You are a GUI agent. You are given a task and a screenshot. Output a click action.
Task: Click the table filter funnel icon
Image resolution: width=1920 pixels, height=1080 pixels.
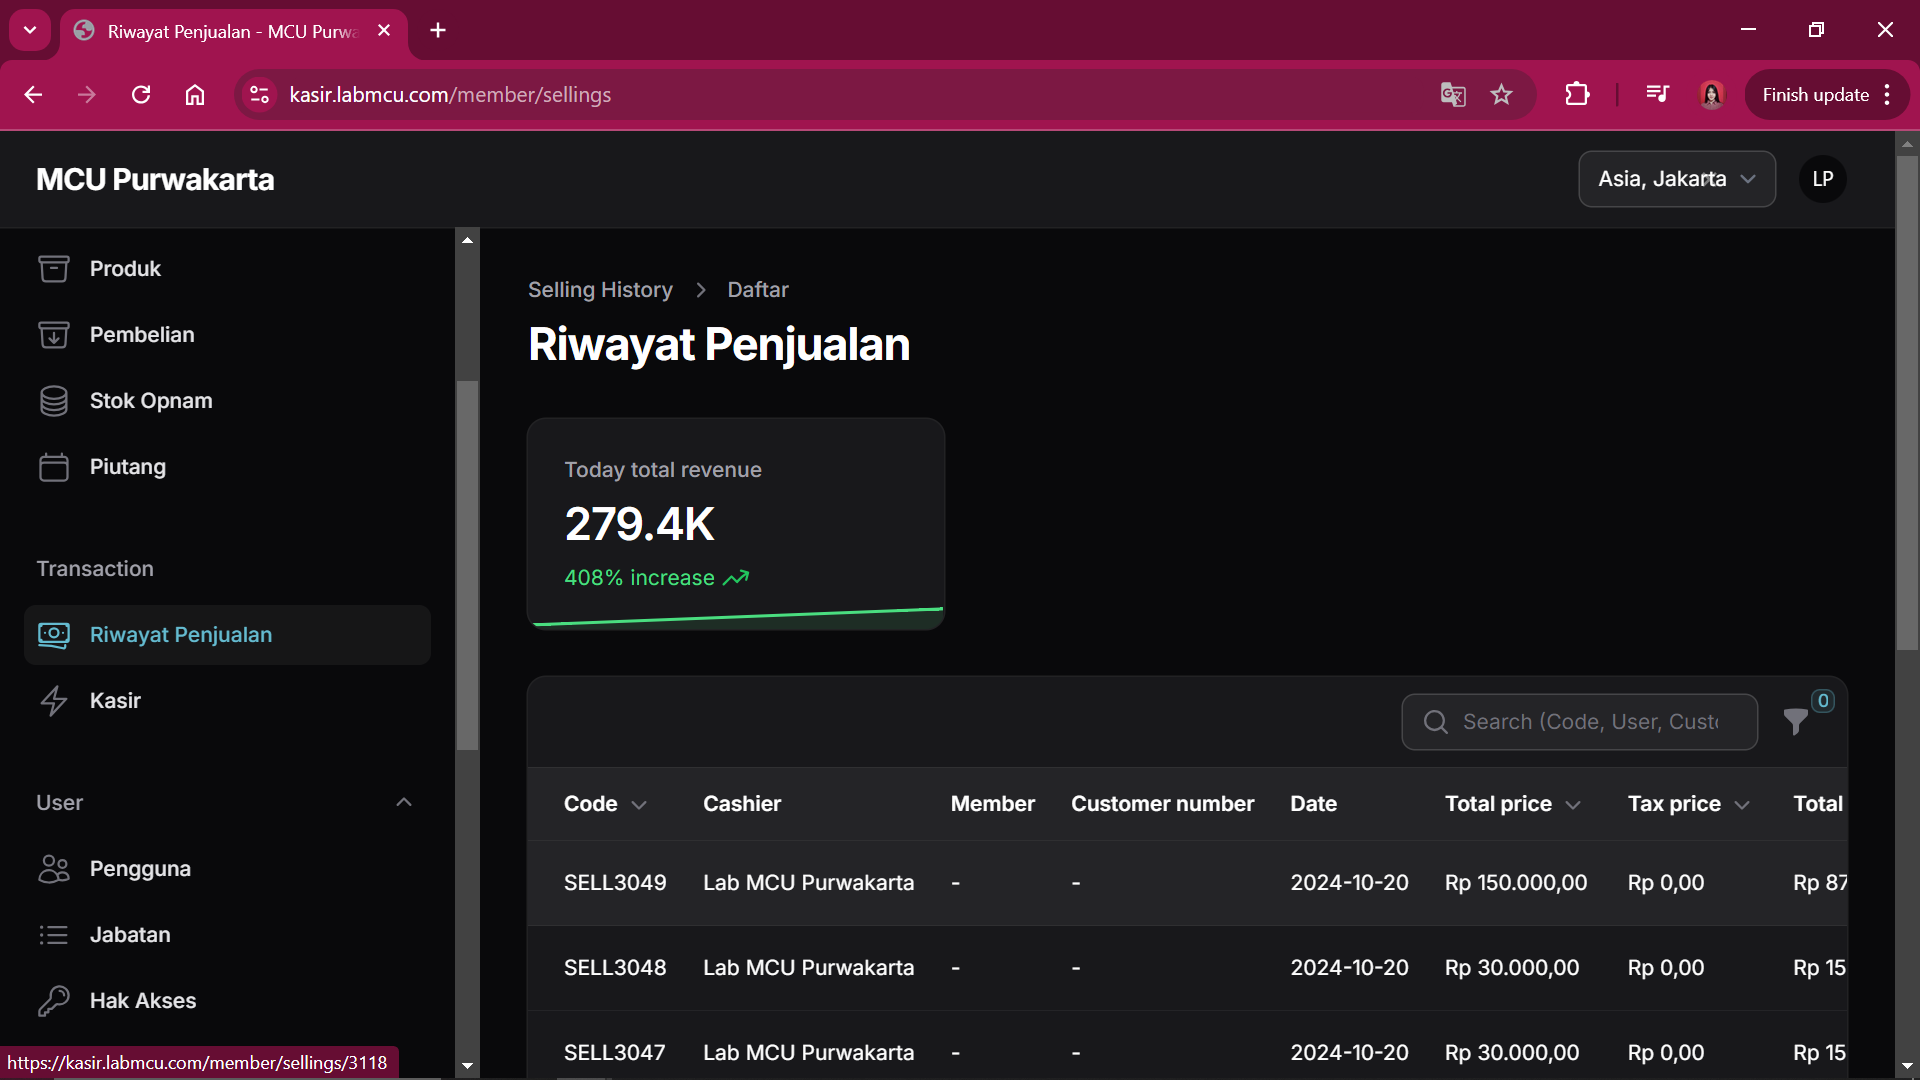pos(1796,721)
